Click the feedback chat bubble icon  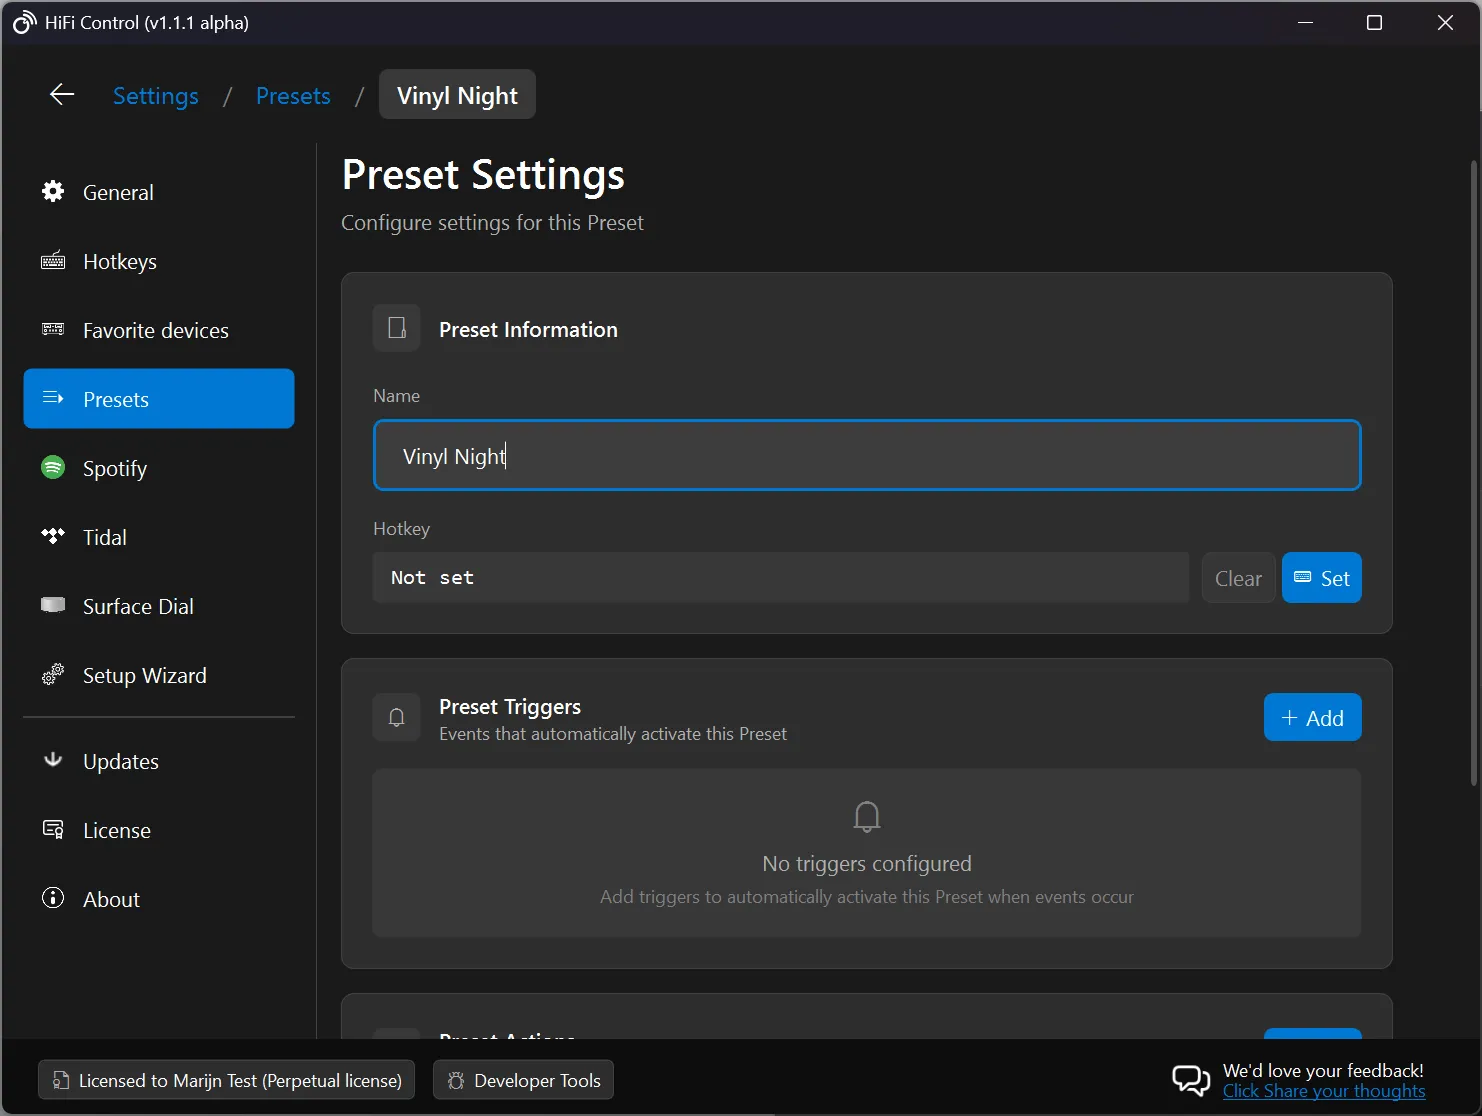(1190, 1080)
